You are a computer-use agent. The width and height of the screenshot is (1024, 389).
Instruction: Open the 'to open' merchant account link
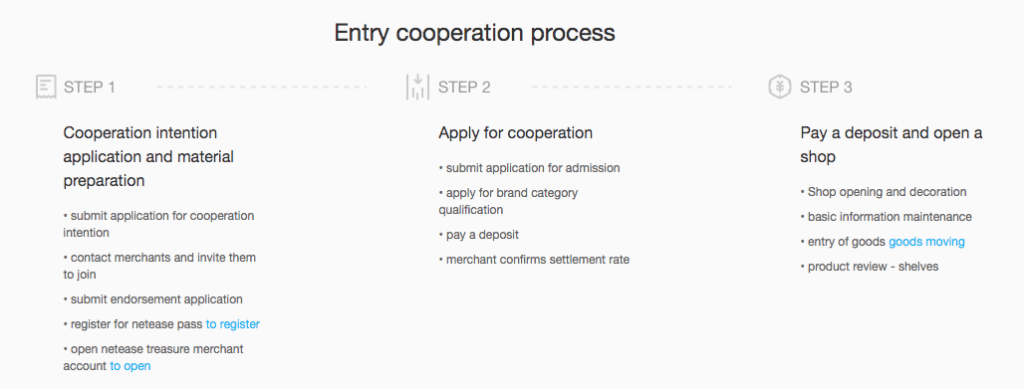[130, 366]
